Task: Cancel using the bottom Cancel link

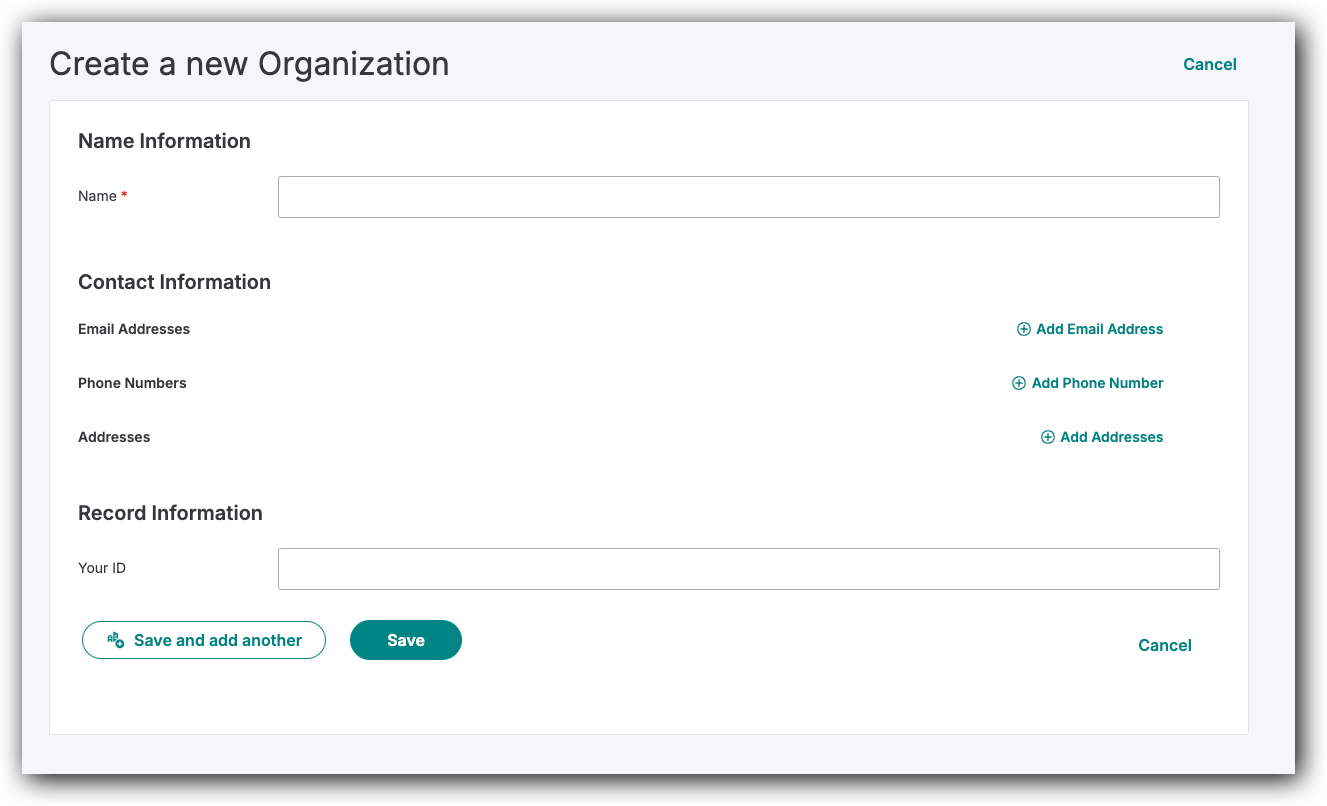Action: click(1165, 645)
